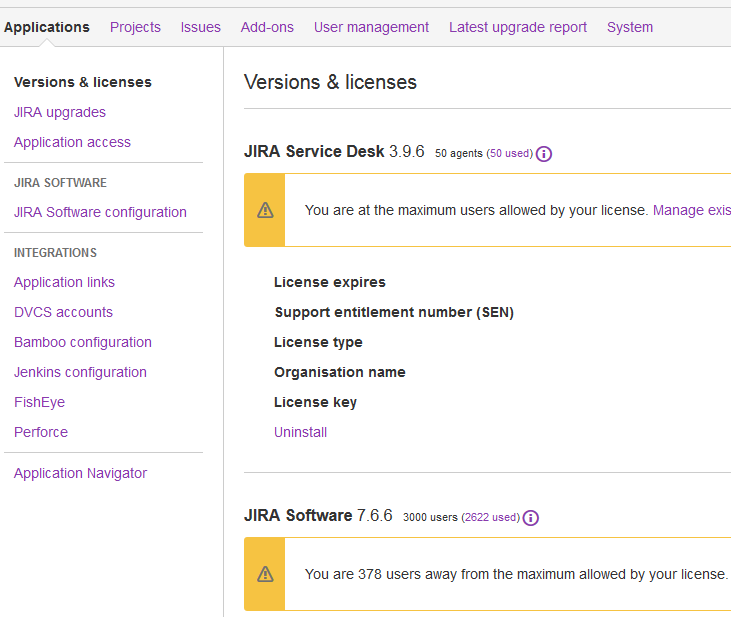Click Manage existing users link in banner

click(691, 210)
